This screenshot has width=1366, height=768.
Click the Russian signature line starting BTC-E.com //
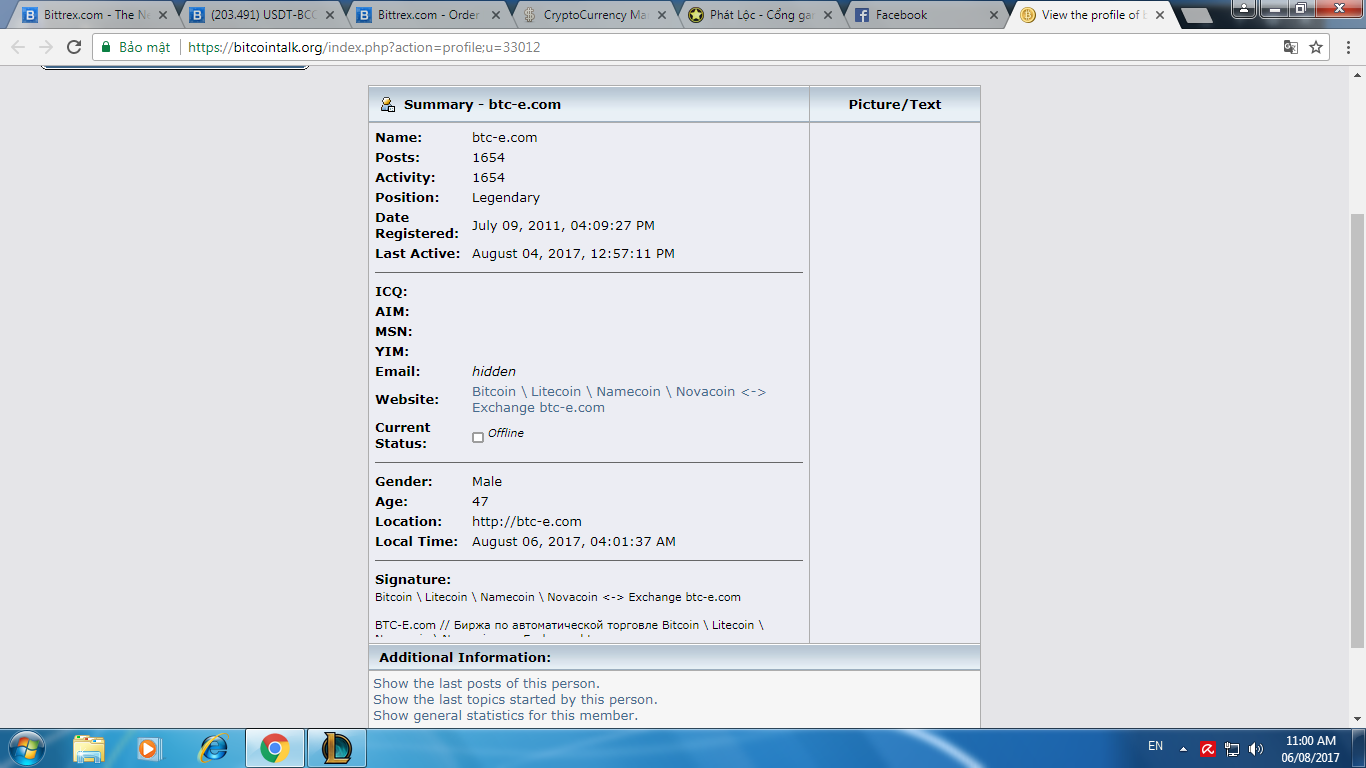tap(570, 626)
